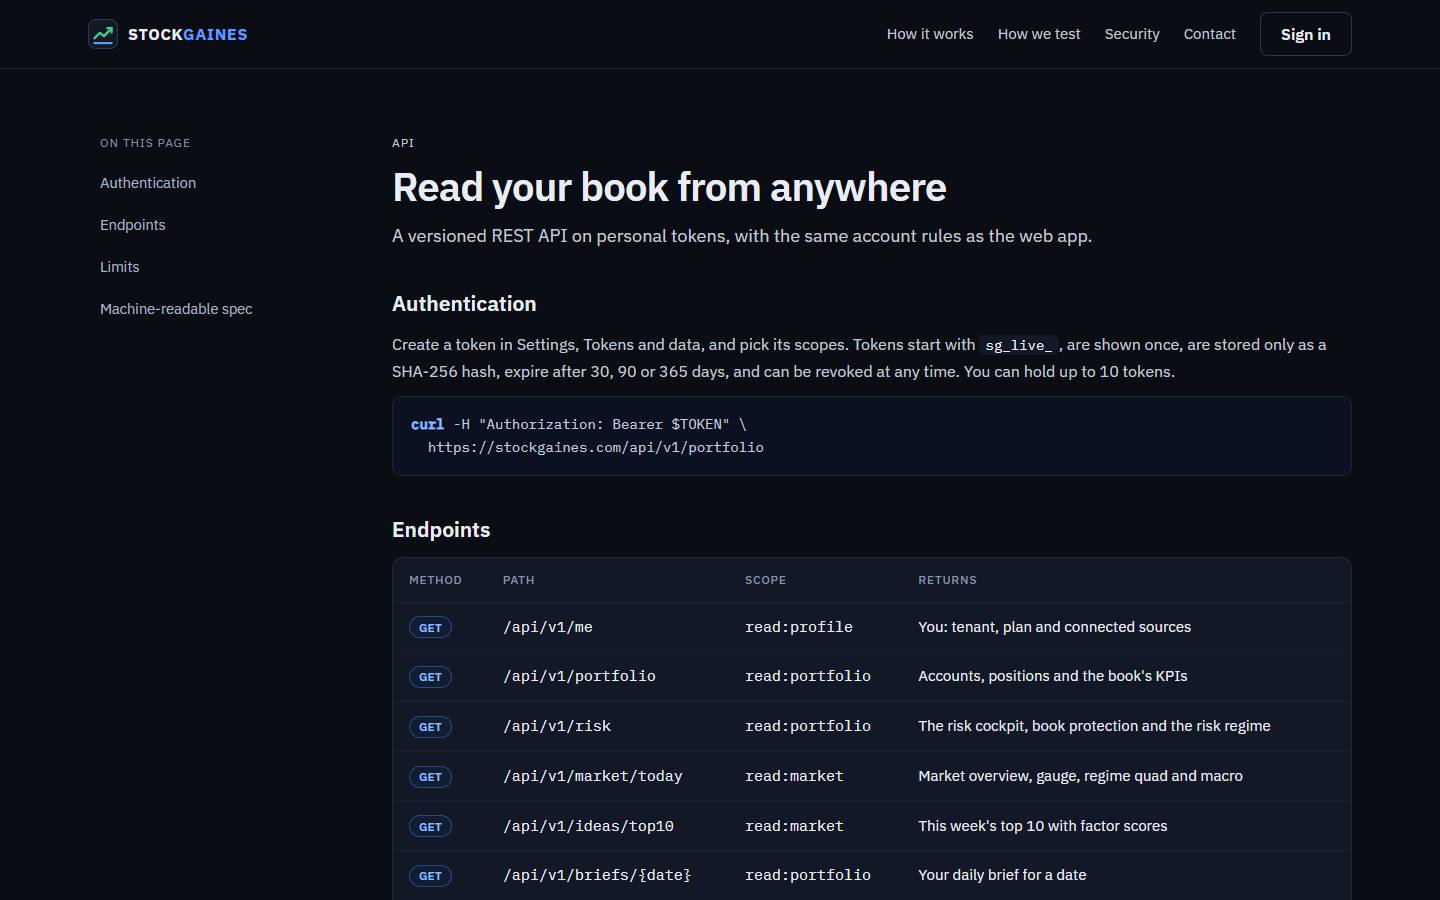Click the RETURNS column header
Viewport: 1440px width, 900px height.
click(x=948, y=580)
